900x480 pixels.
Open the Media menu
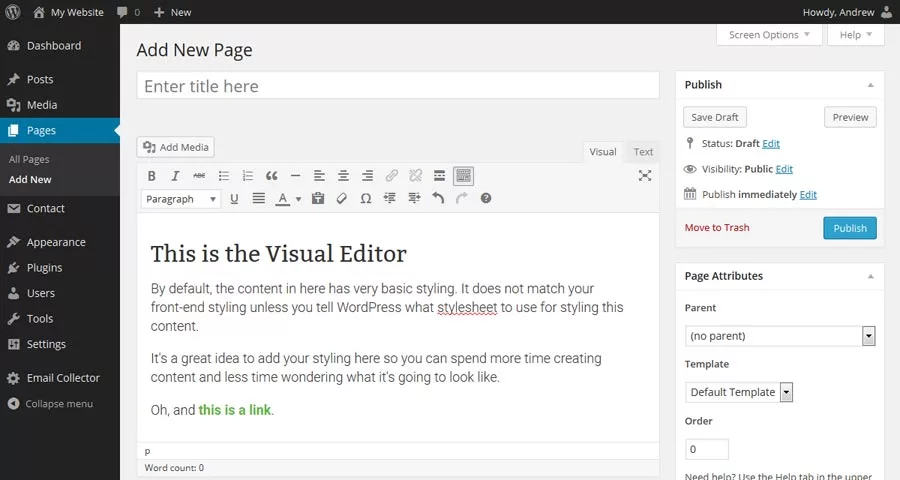[x=60, y=105]
